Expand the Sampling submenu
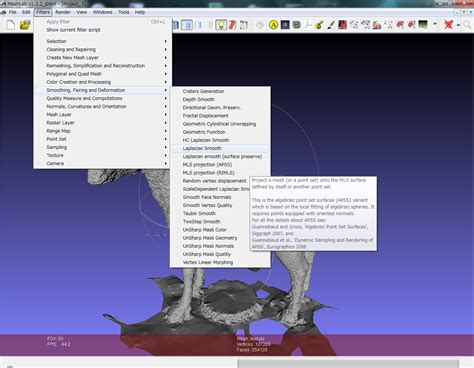Screen dimensions: 474x368 [x=103, y=147]
